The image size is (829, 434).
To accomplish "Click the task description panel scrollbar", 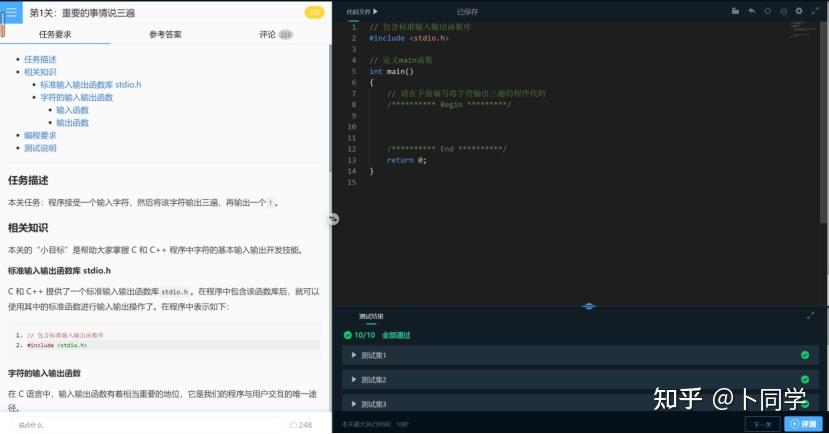I will (x=329, y=106).
